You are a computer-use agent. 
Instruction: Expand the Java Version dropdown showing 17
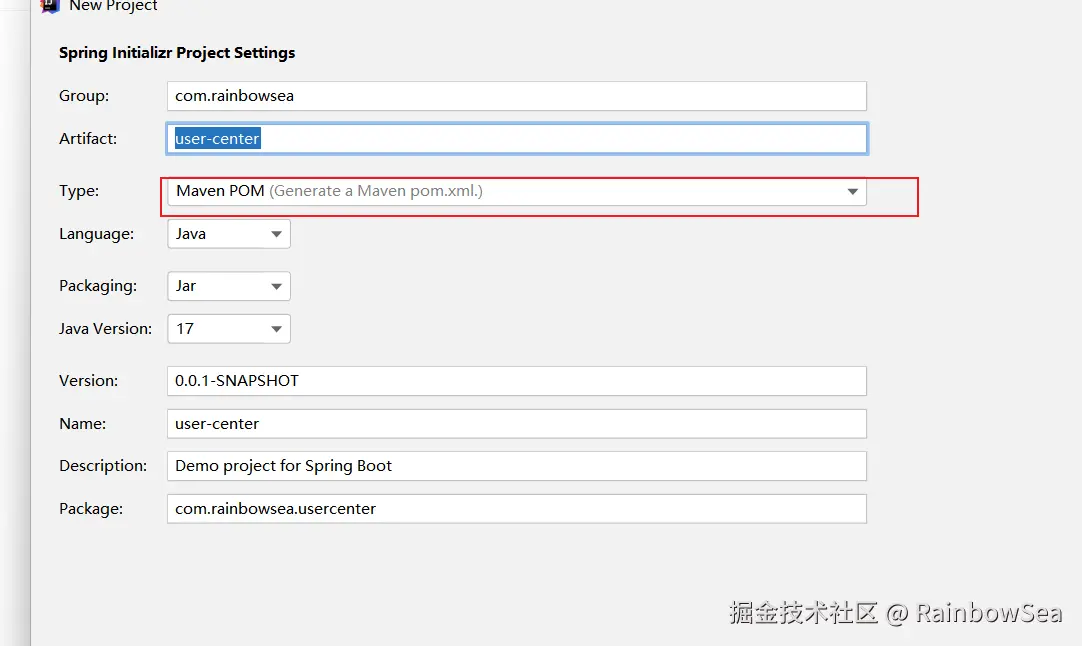click(229, 329)
